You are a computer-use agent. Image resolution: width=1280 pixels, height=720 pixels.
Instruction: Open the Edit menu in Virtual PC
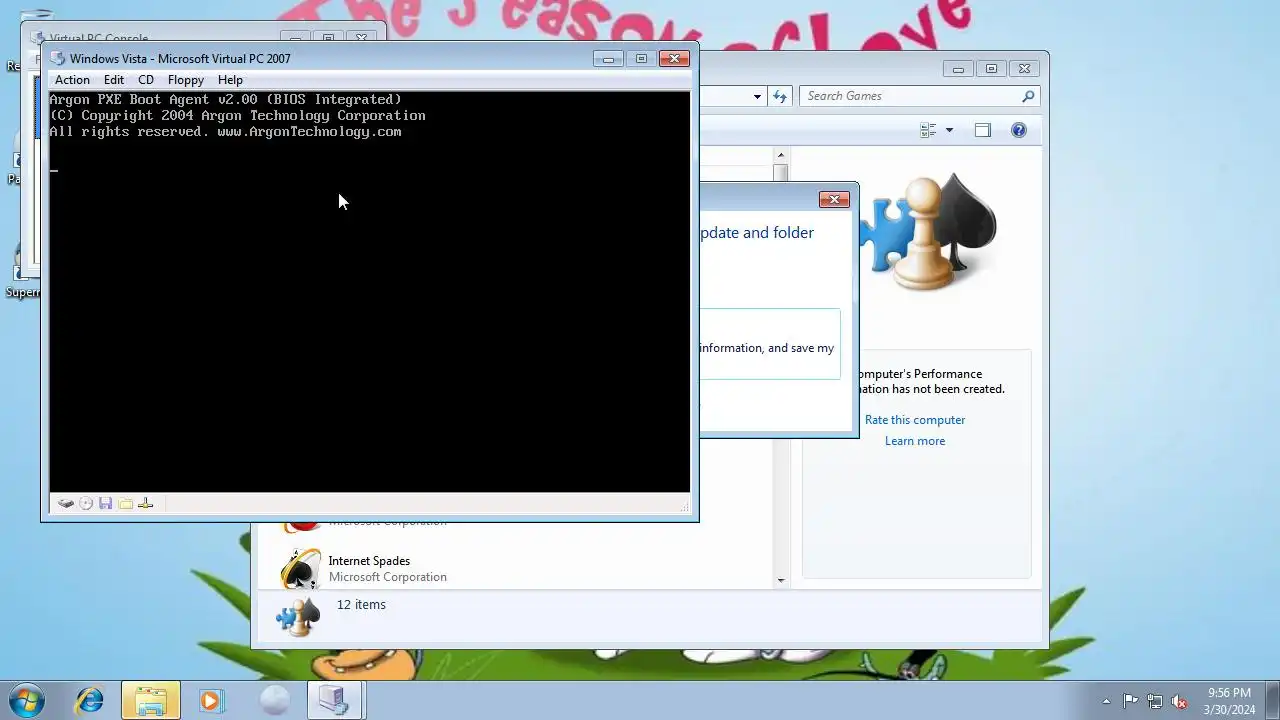coord(114,80)
